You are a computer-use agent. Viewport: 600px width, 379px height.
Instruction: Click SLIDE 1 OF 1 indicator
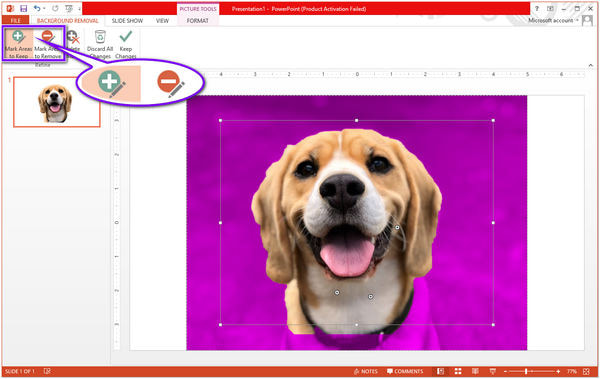(20, 371)
